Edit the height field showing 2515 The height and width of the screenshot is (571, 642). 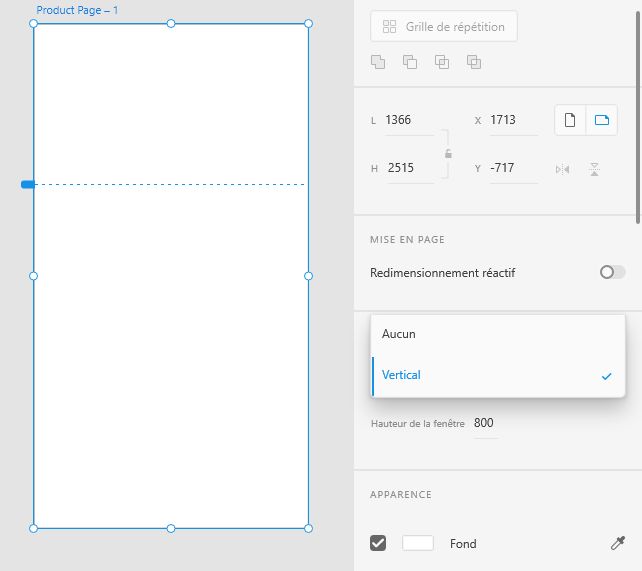(x=410, y=168)
